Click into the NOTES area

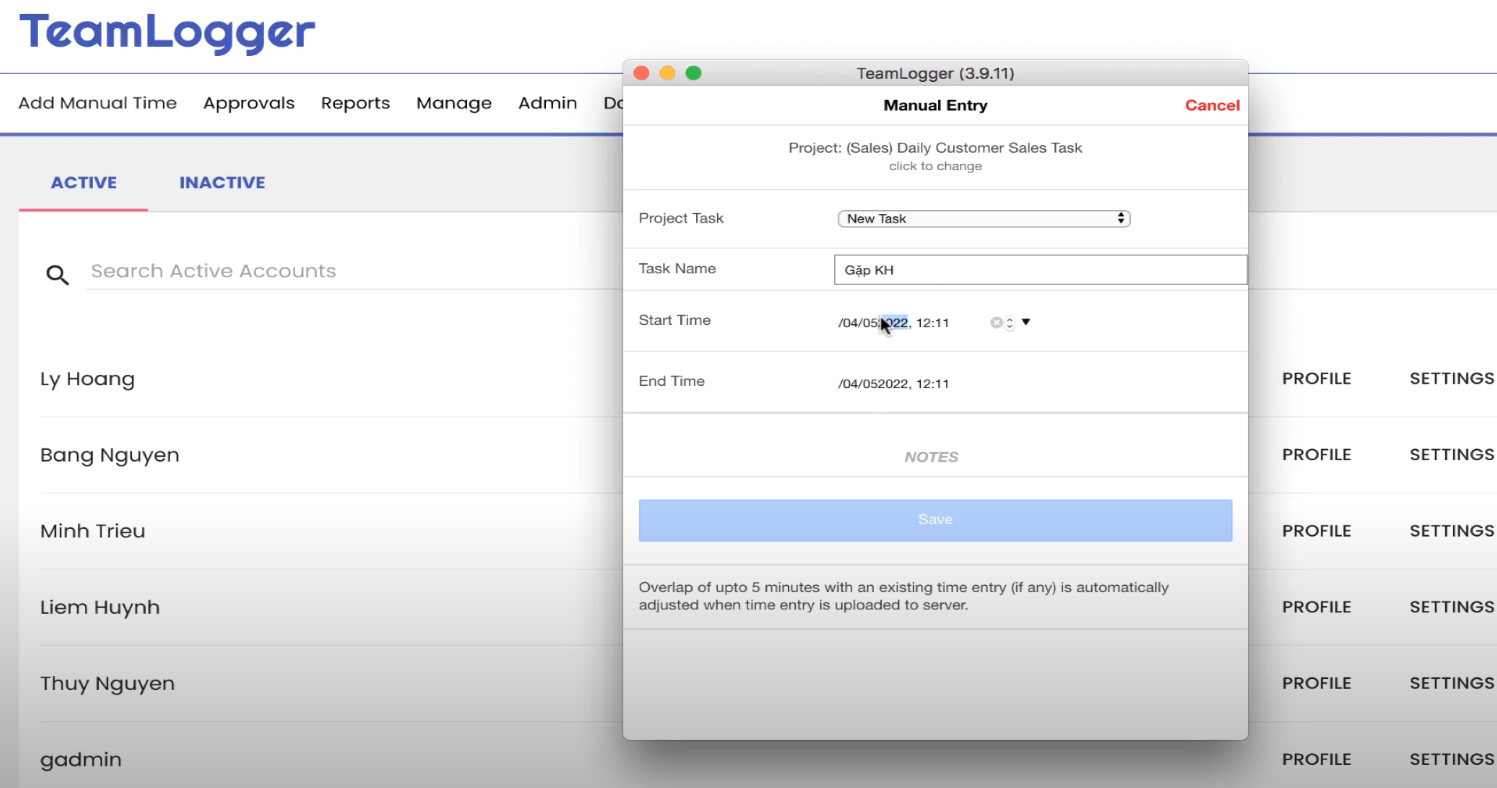tap(933, 456)
